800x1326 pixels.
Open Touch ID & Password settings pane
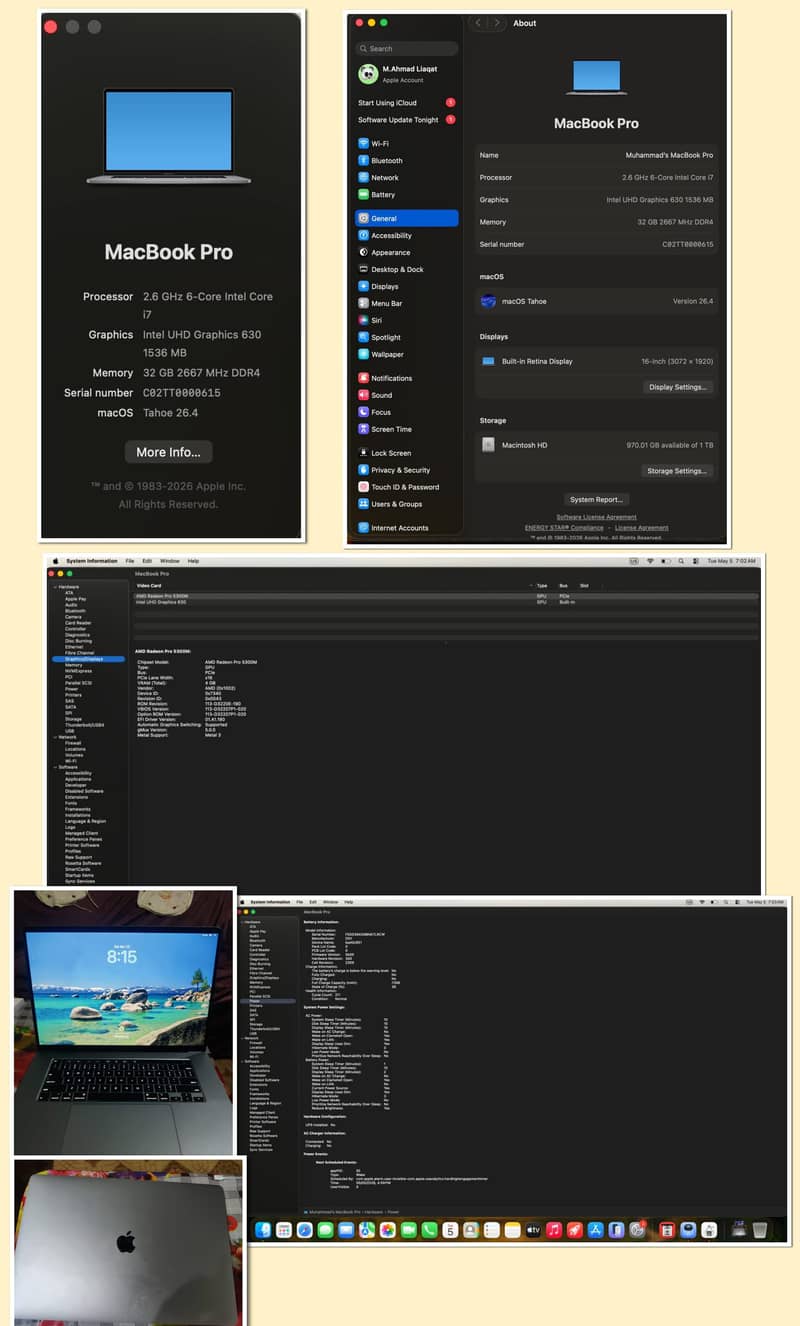pyautogui.click(x=406, y=487)
